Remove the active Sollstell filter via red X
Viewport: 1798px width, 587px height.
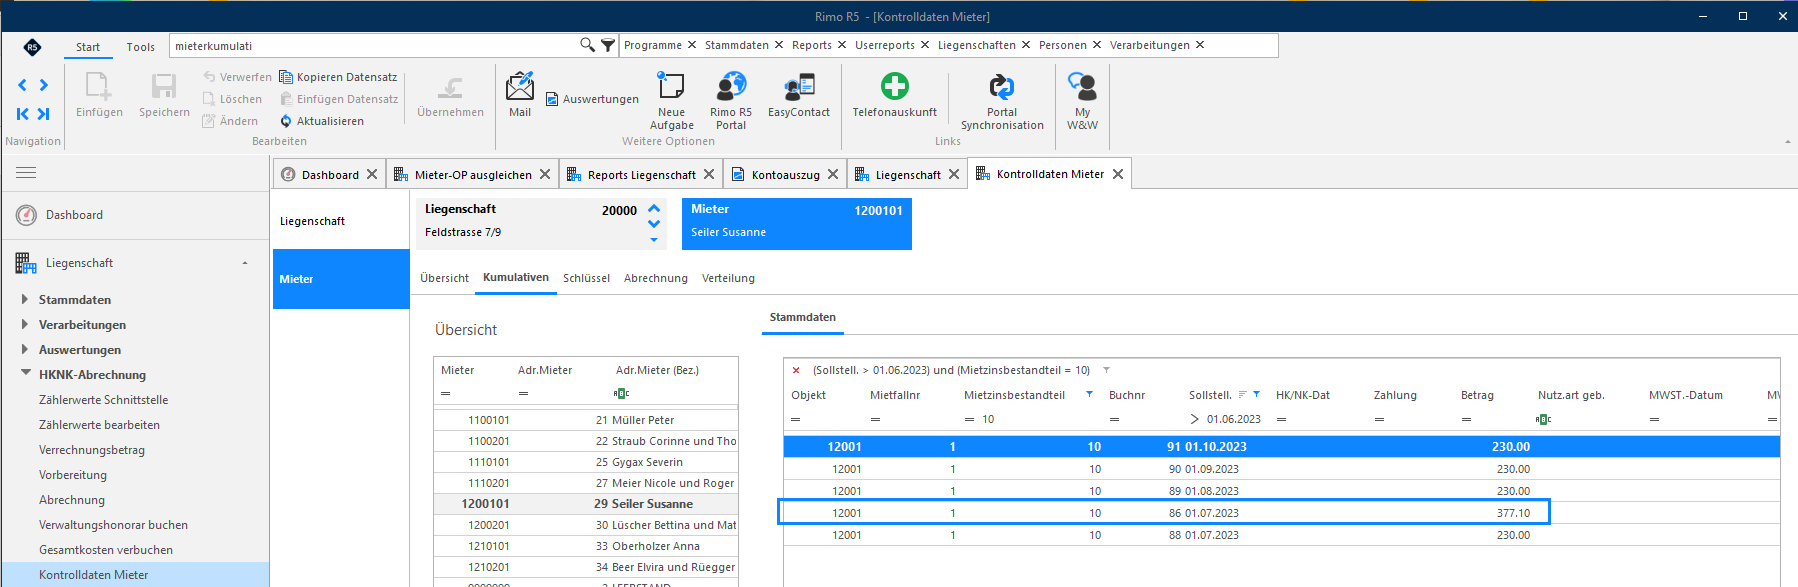[796, 370]
